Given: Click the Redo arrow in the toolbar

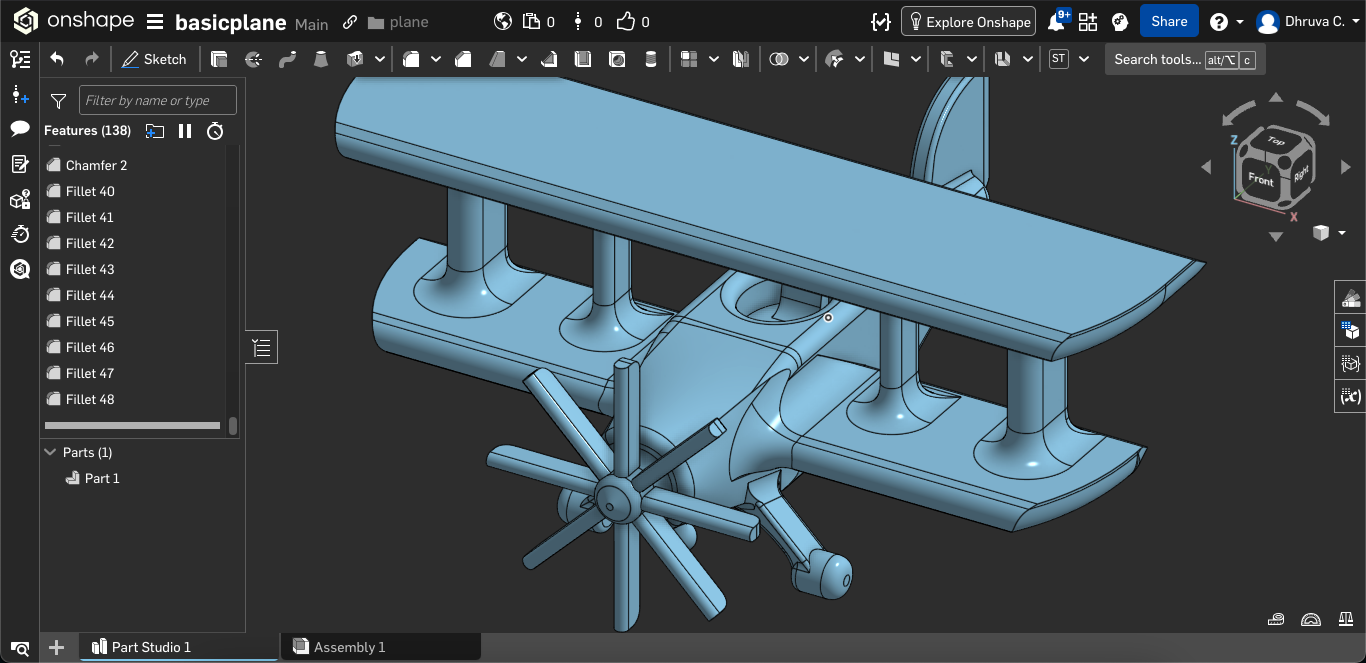Looking at the screenshot, I should pyautogui.click(x=92, y=59).
